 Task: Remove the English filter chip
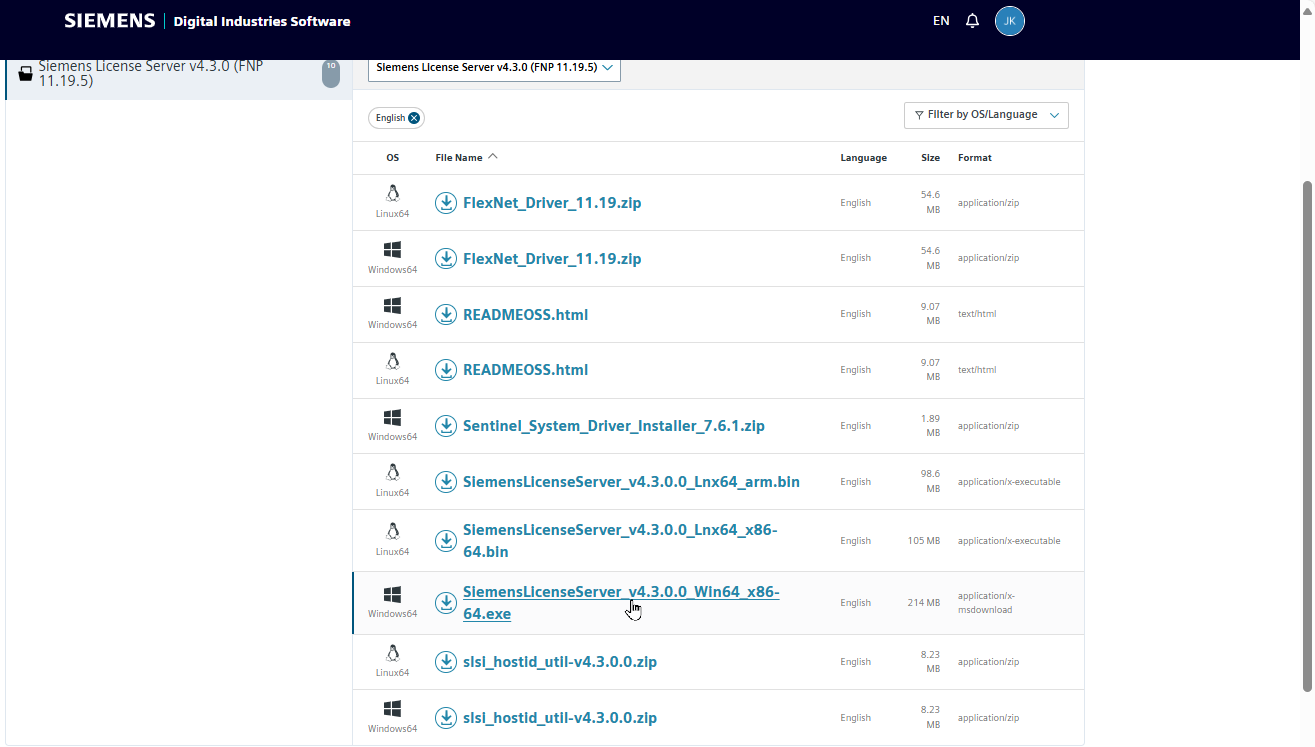click(414, 118)
